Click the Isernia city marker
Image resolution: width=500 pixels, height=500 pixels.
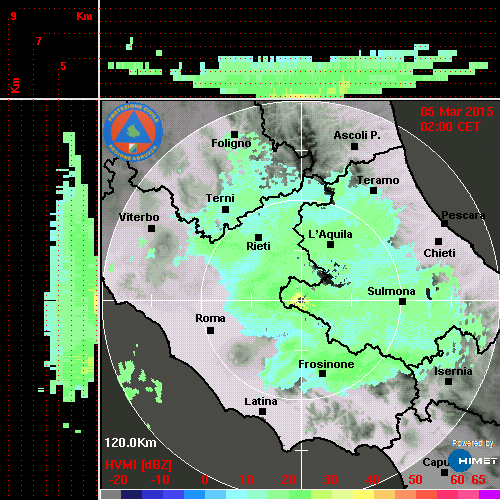tap(449, 381)
